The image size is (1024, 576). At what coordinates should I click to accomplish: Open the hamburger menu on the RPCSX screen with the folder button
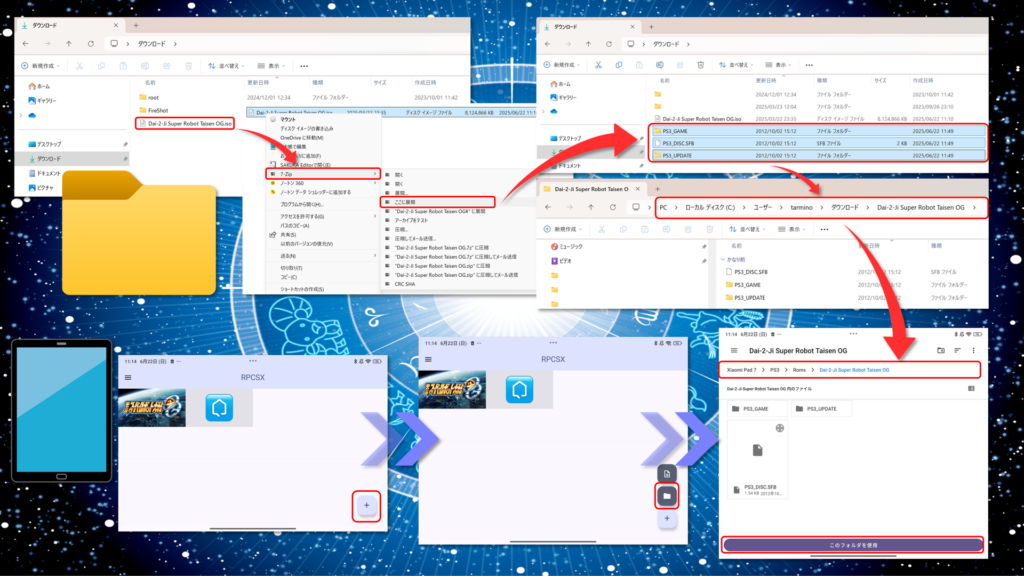pyautogui.click(x=428, y=359)
